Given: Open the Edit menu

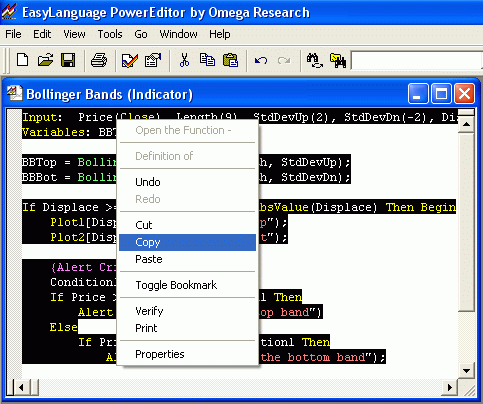Looking at the screenshot, I should (42, 34).
